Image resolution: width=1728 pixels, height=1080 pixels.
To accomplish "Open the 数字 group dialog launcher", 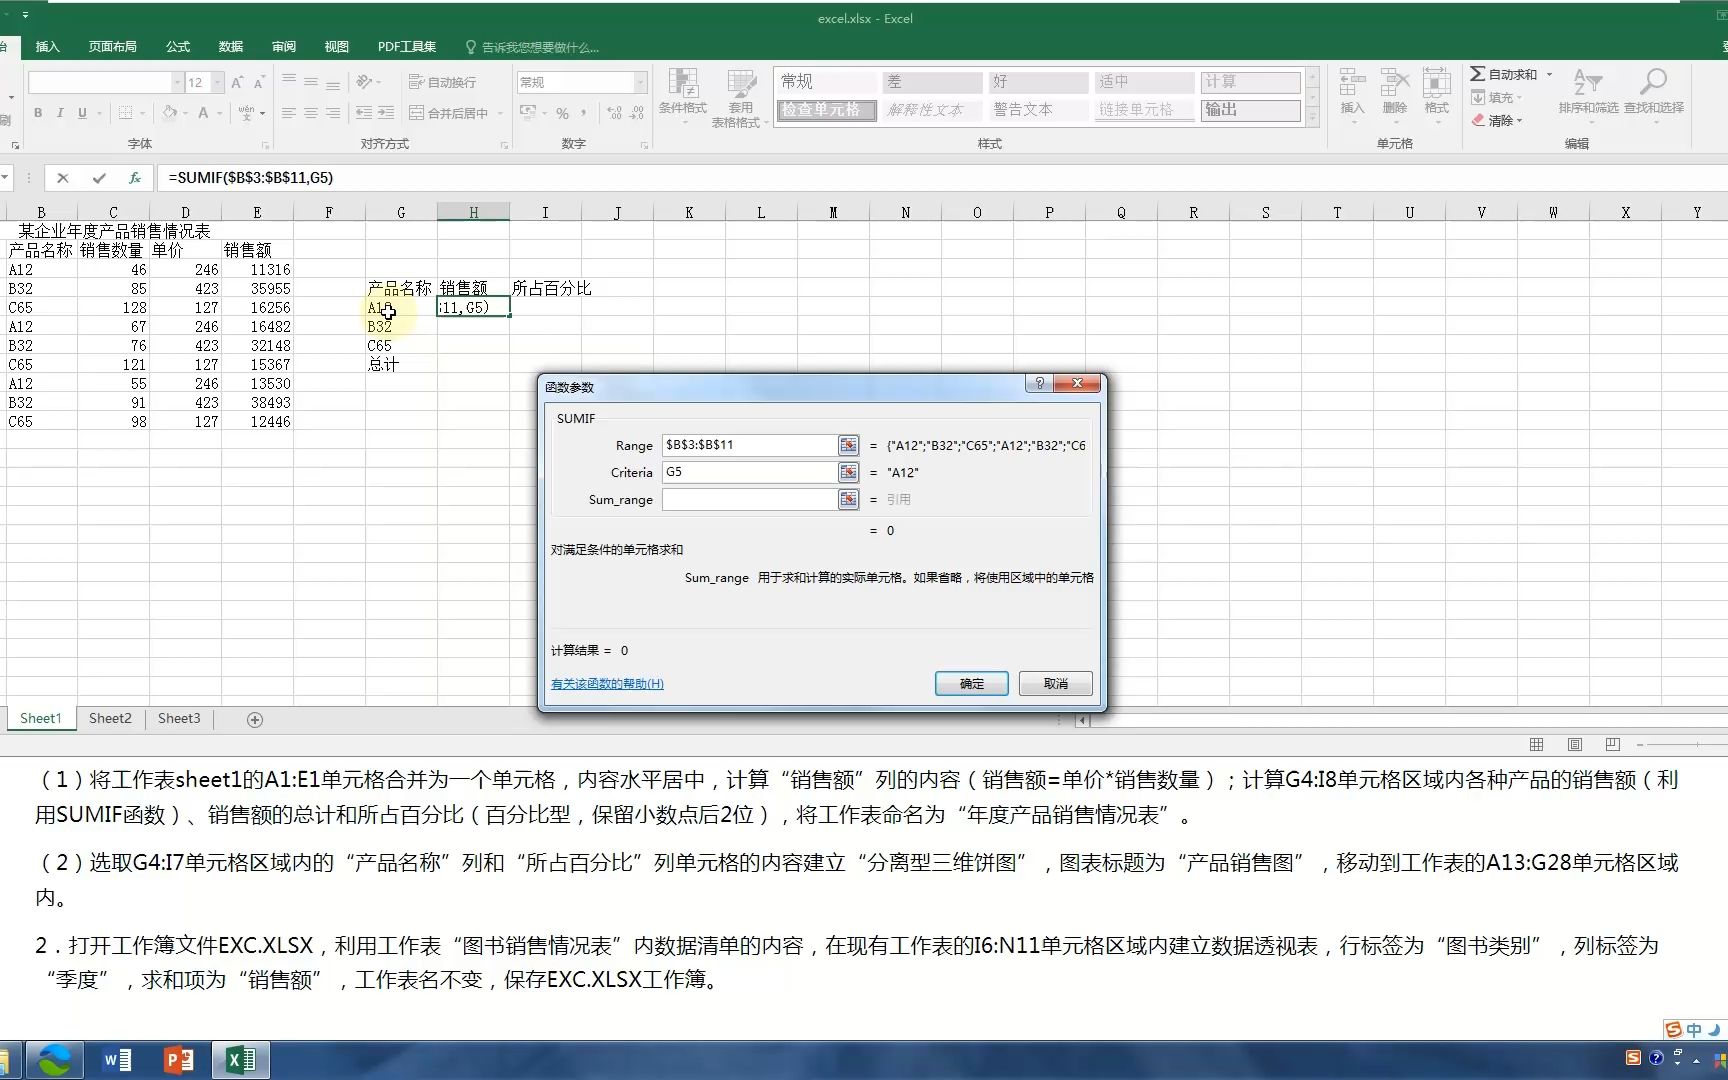I will tap(643, 145).
